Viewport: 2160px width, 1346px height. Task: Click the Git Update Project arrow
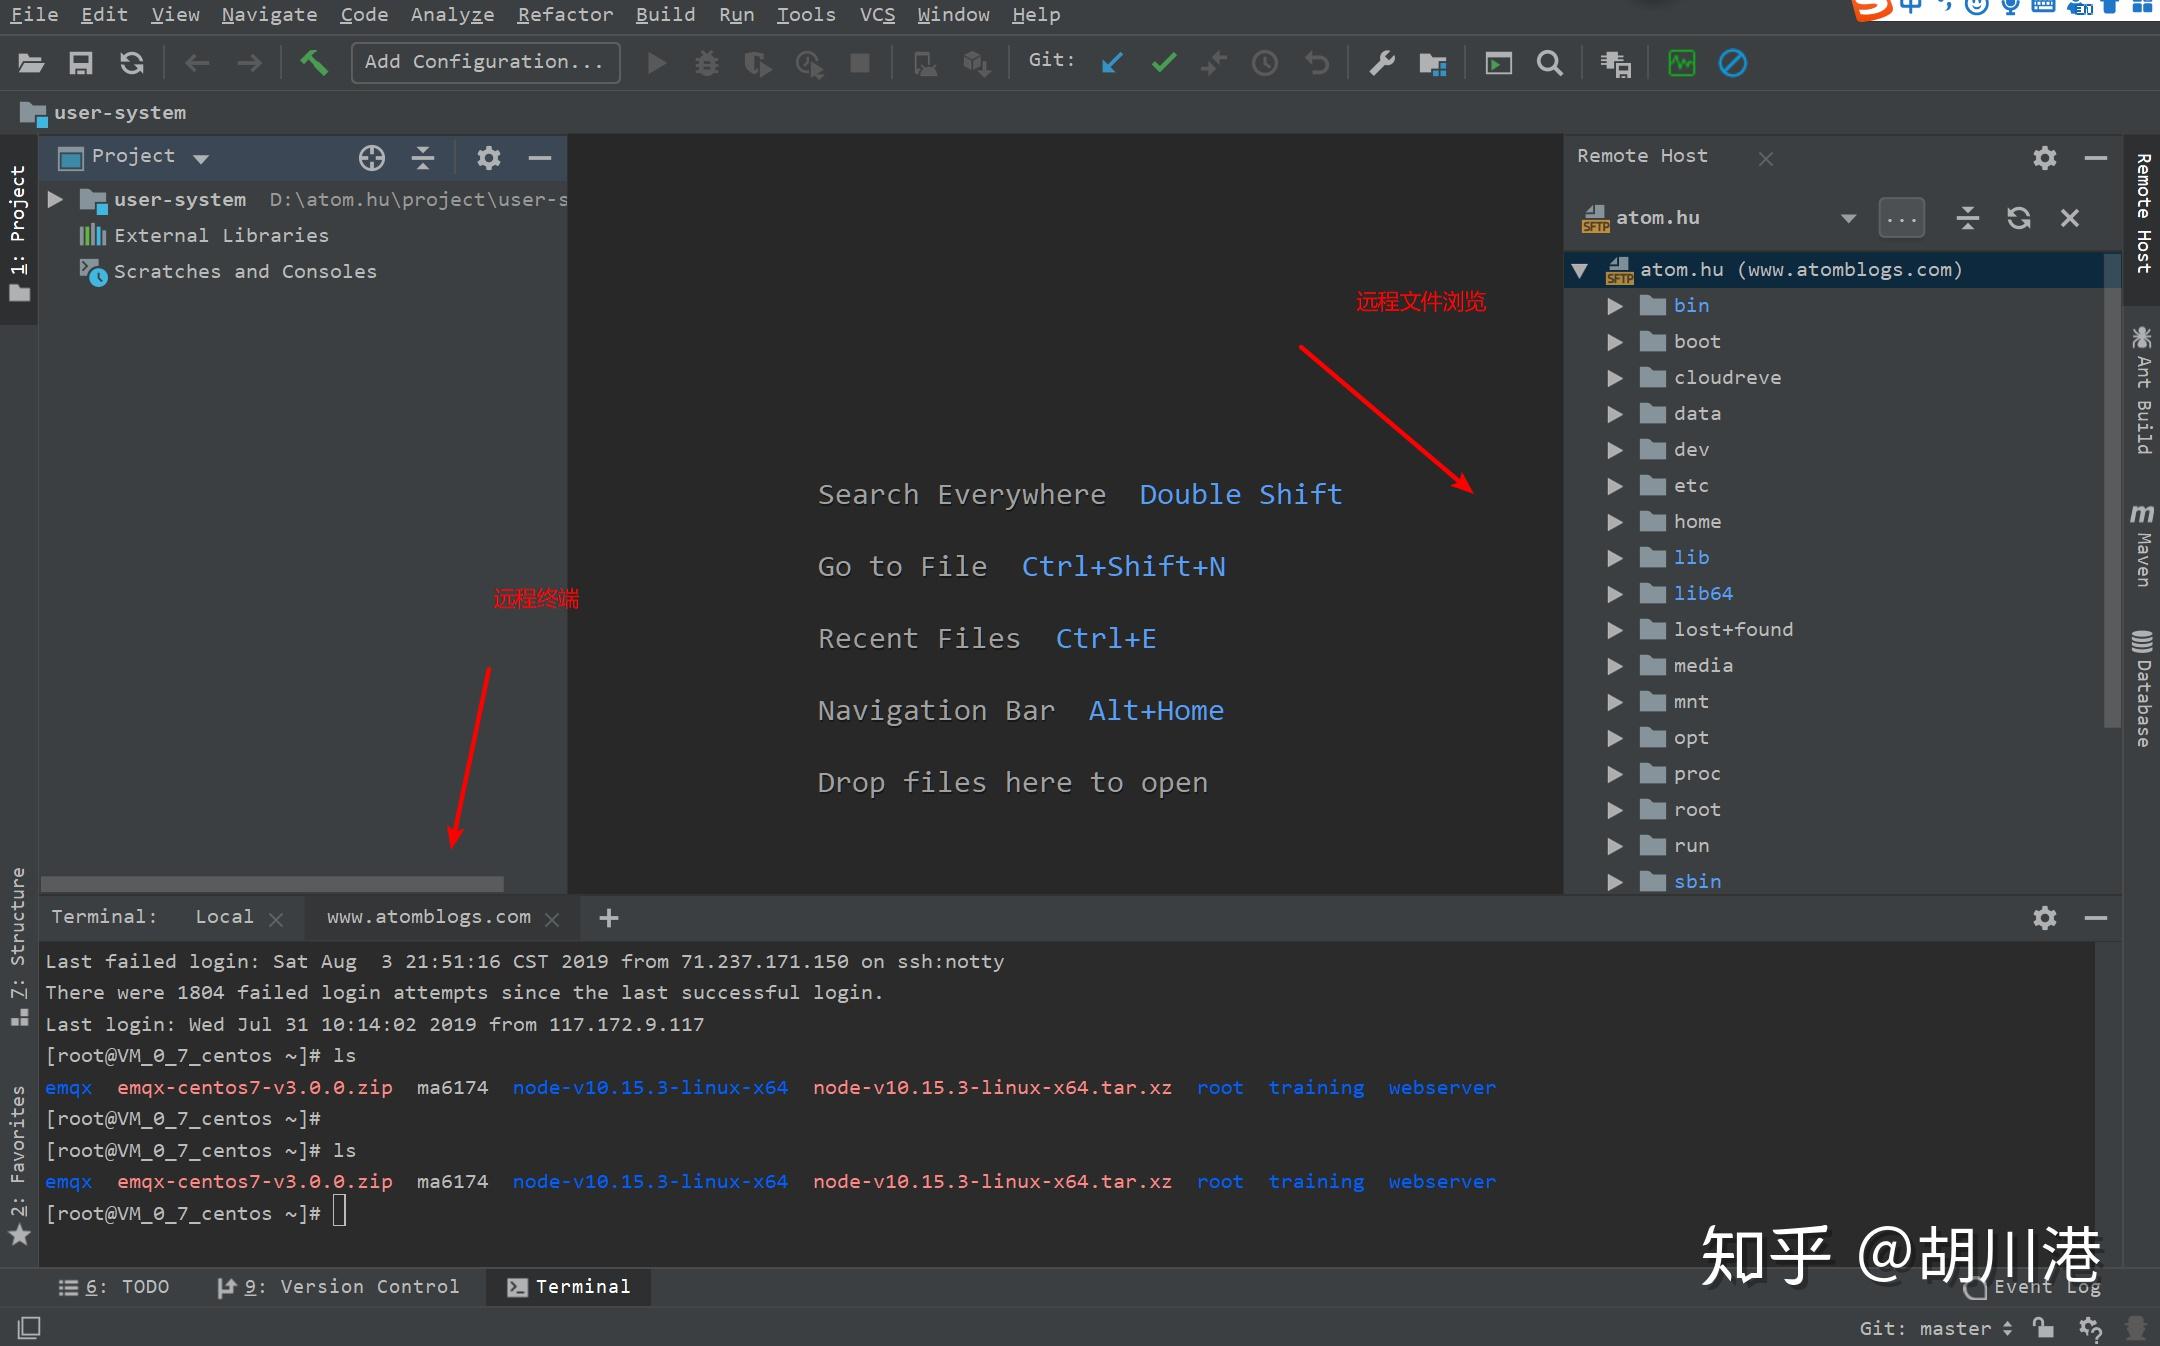[x=1111, y=63]
